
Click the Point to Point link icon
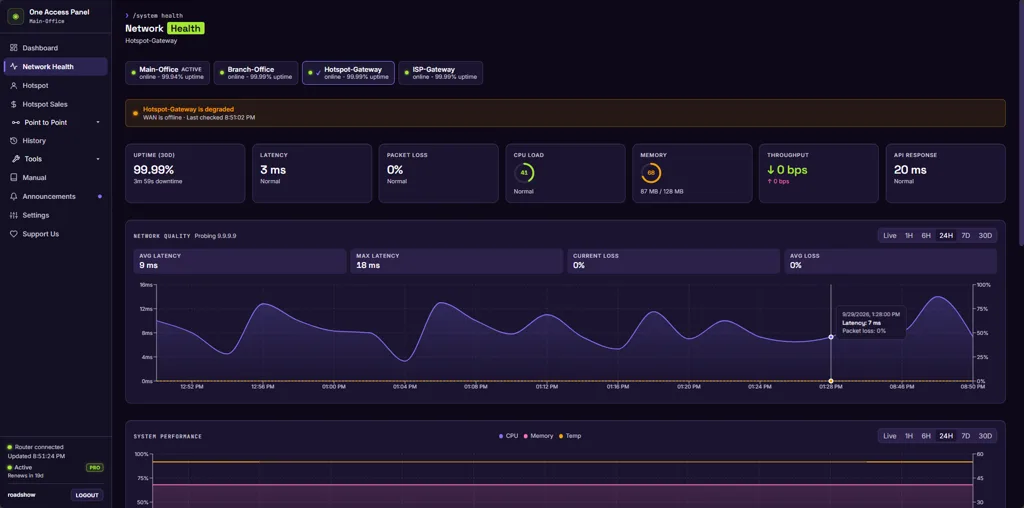(16, 123)
